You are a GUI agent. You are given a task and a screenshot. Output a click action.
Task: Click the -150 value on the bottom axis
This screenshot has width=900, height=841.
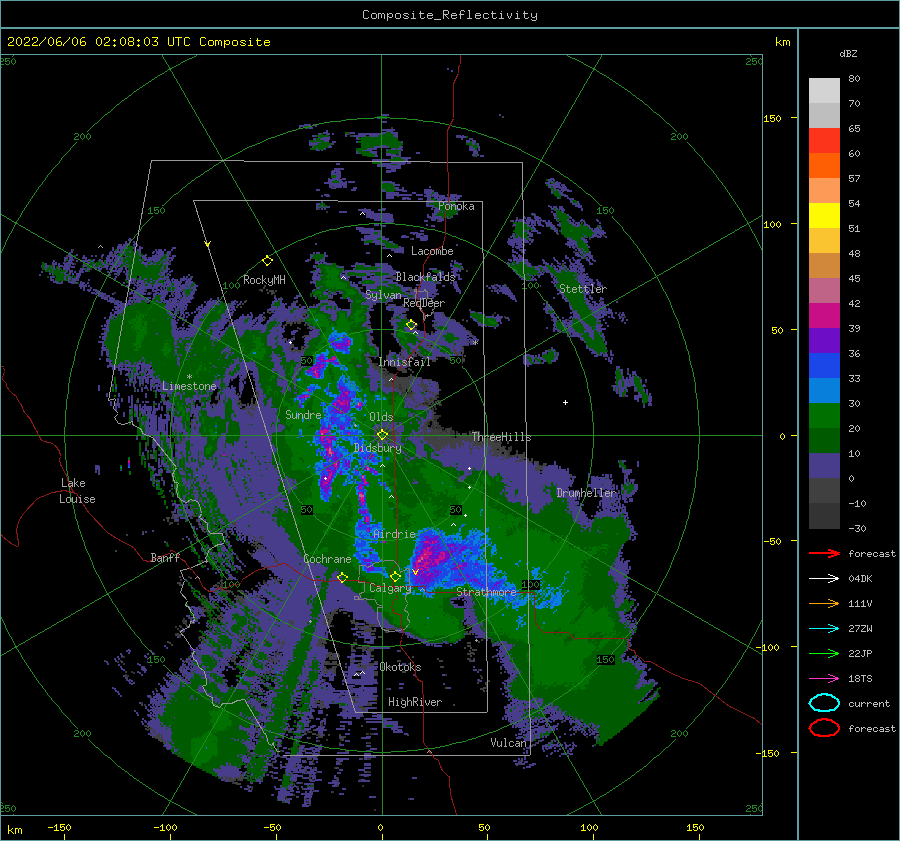[59, 827]
